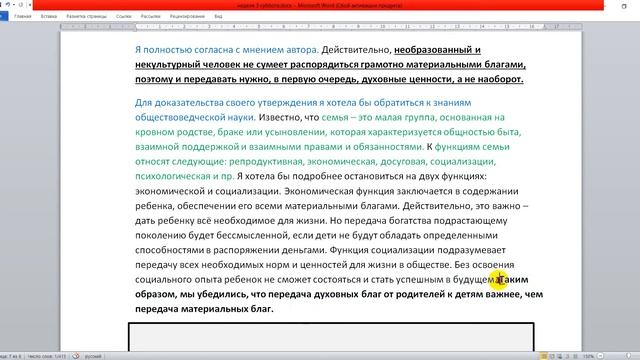
Task: Click green phrase 'кровном родстве, браке или усыновлении'
Action: tap(231, 132)
